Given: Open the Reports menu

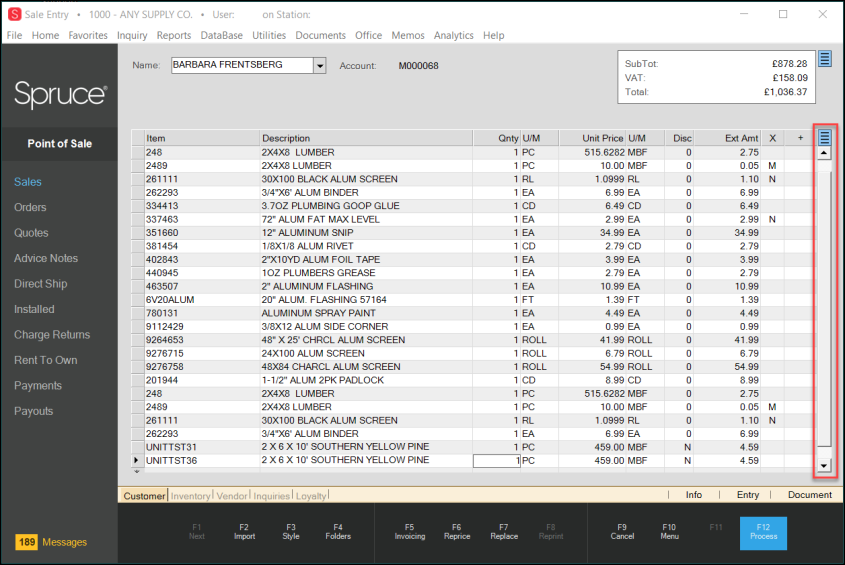Looking at the screenshot, I should [174, 36].
